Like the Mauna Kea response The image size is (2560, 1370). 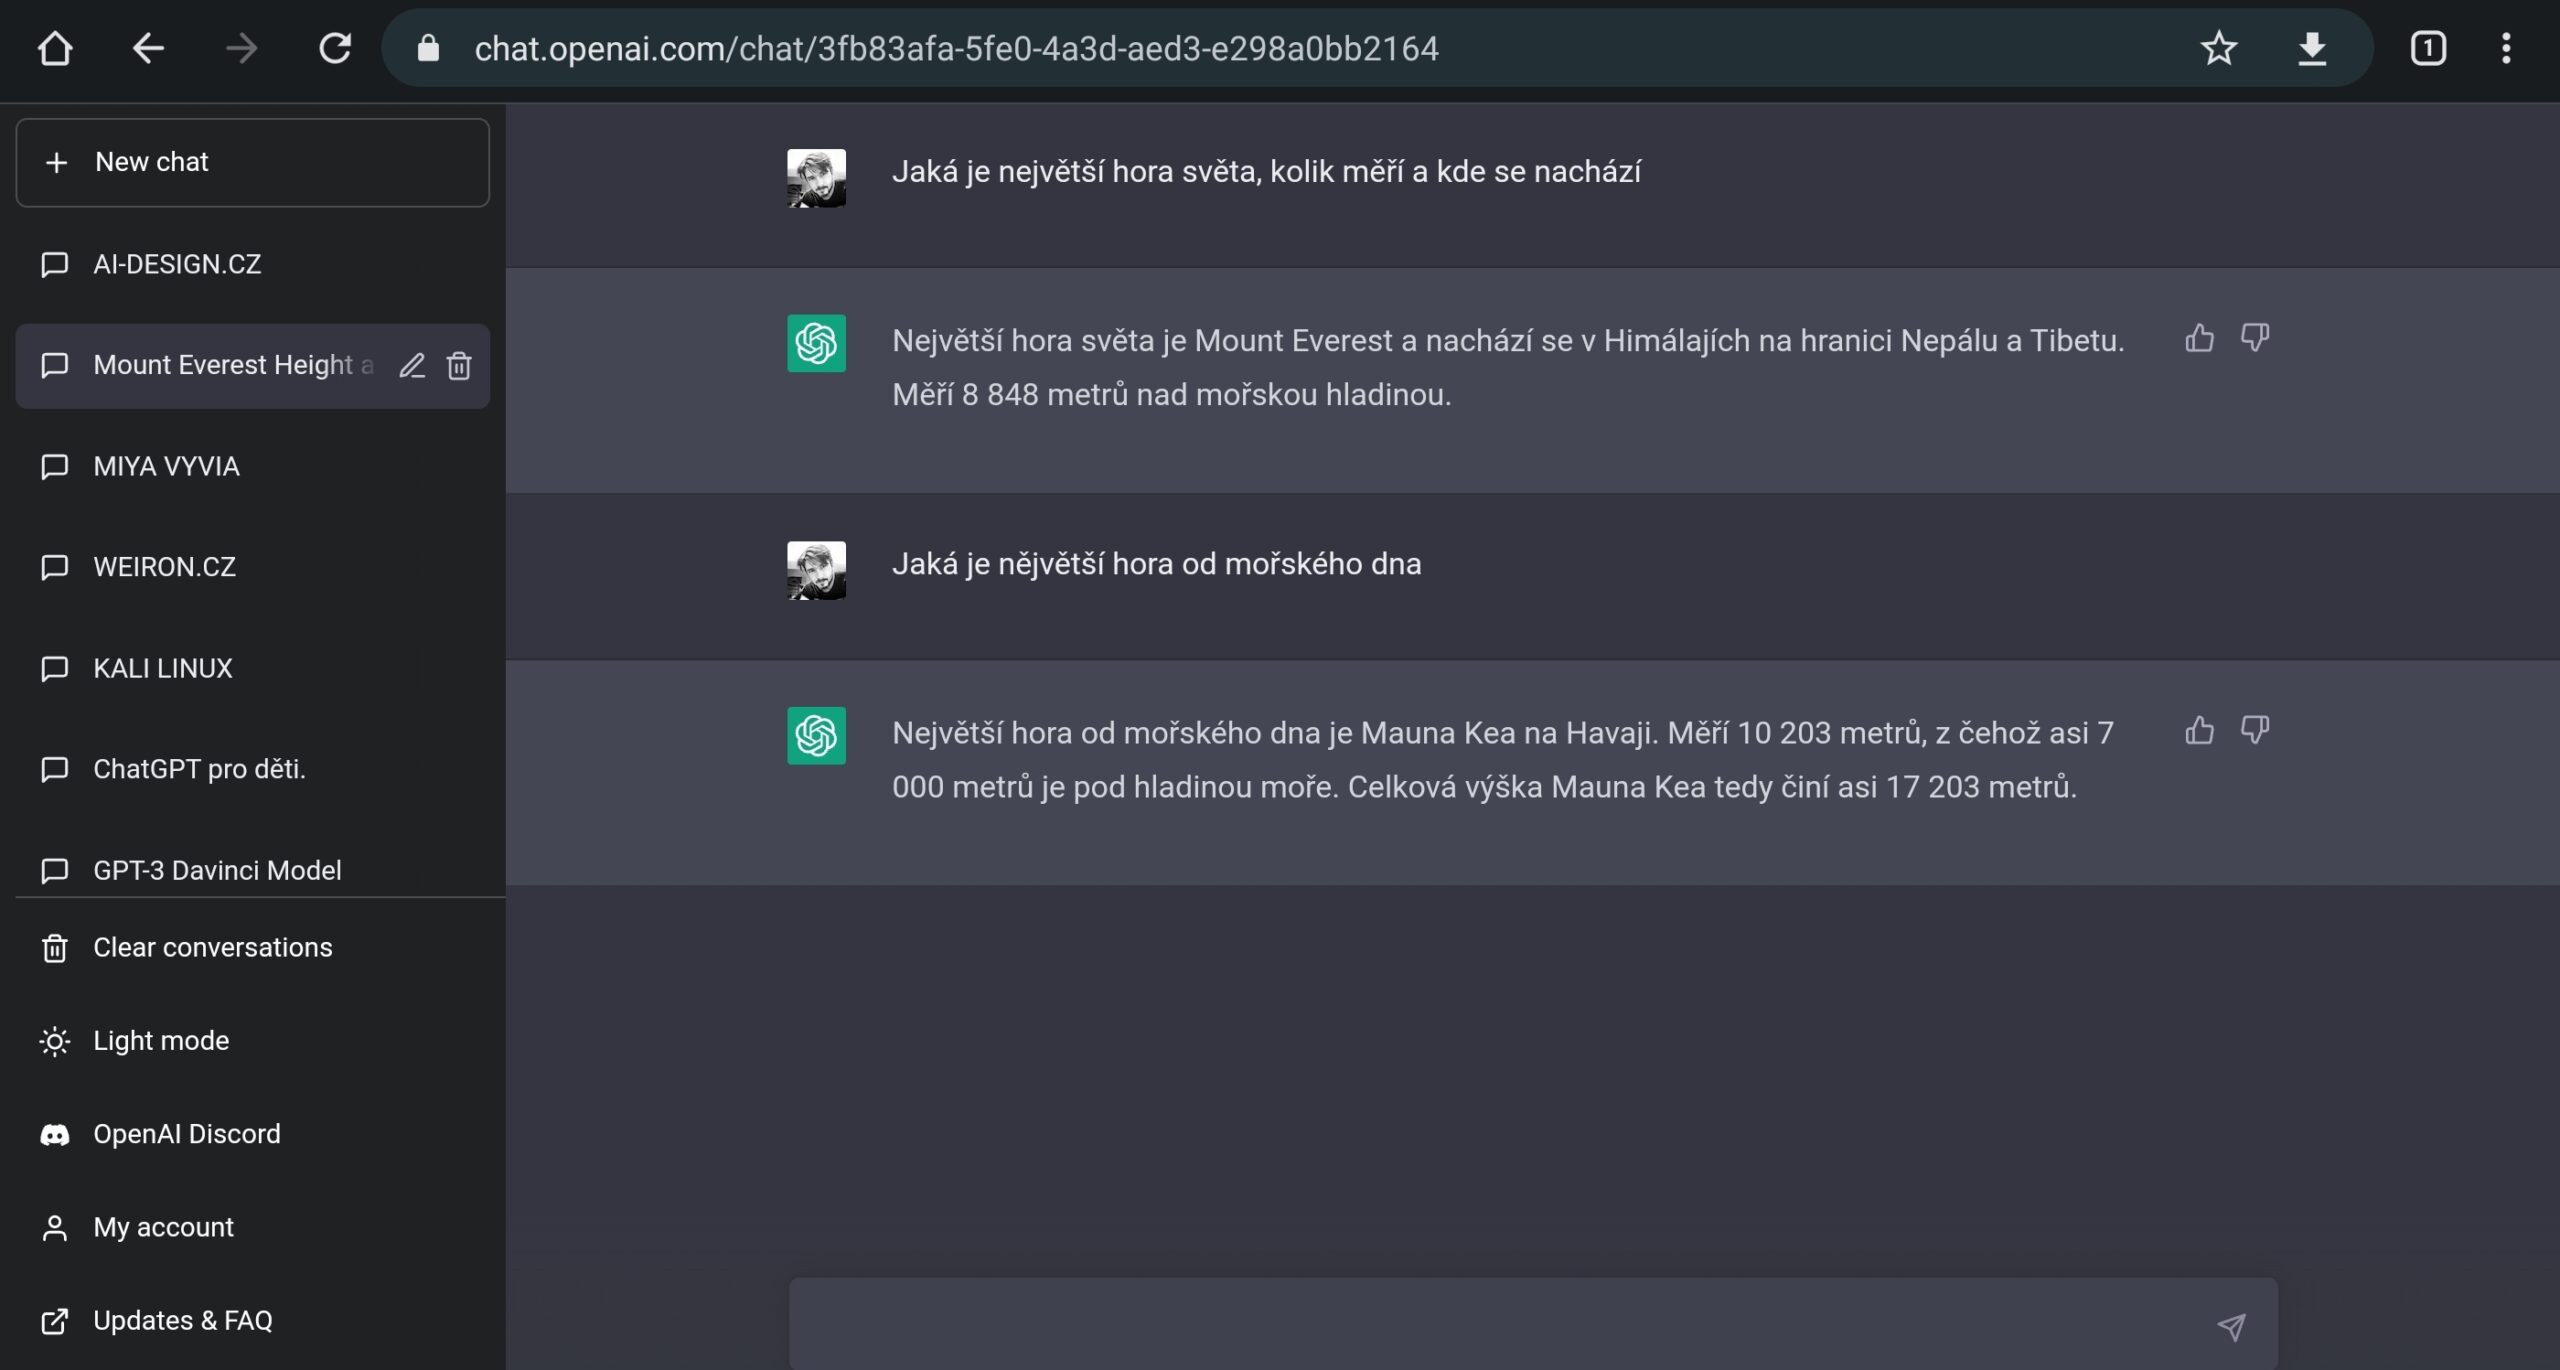click(2199, 730)
